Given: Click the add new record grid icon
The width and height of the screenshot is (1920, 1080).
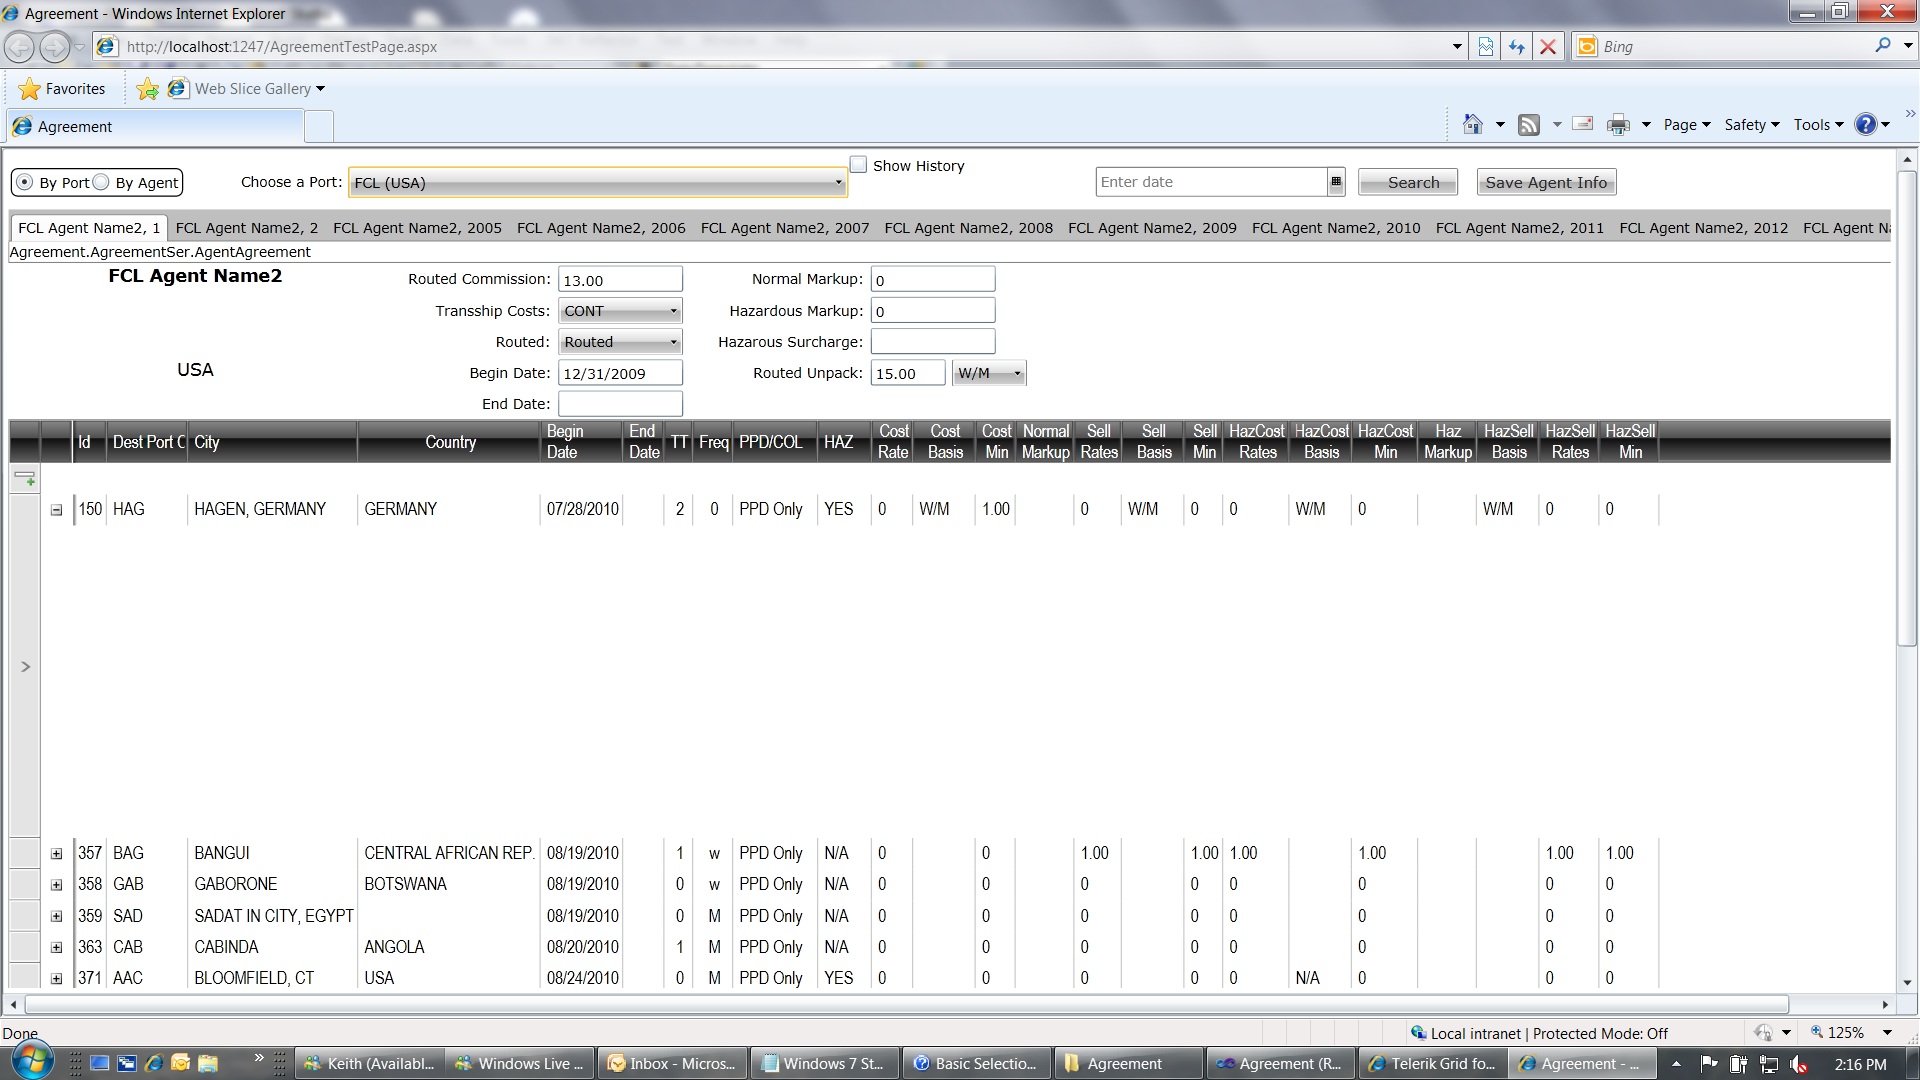Looking at the screenshot, I should click(25, 478).
